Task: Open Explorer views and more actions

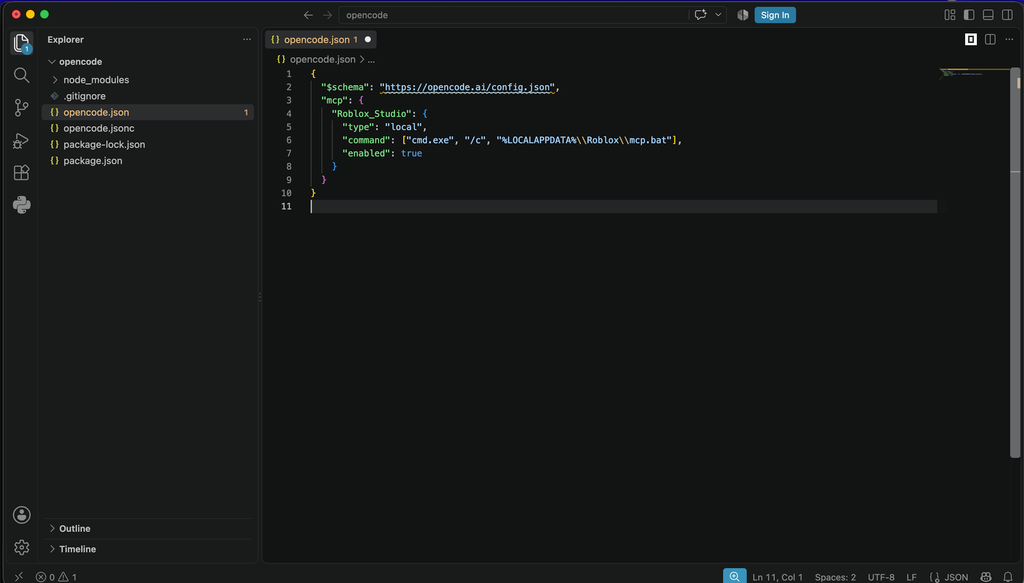Action: (x=247, y=39)
